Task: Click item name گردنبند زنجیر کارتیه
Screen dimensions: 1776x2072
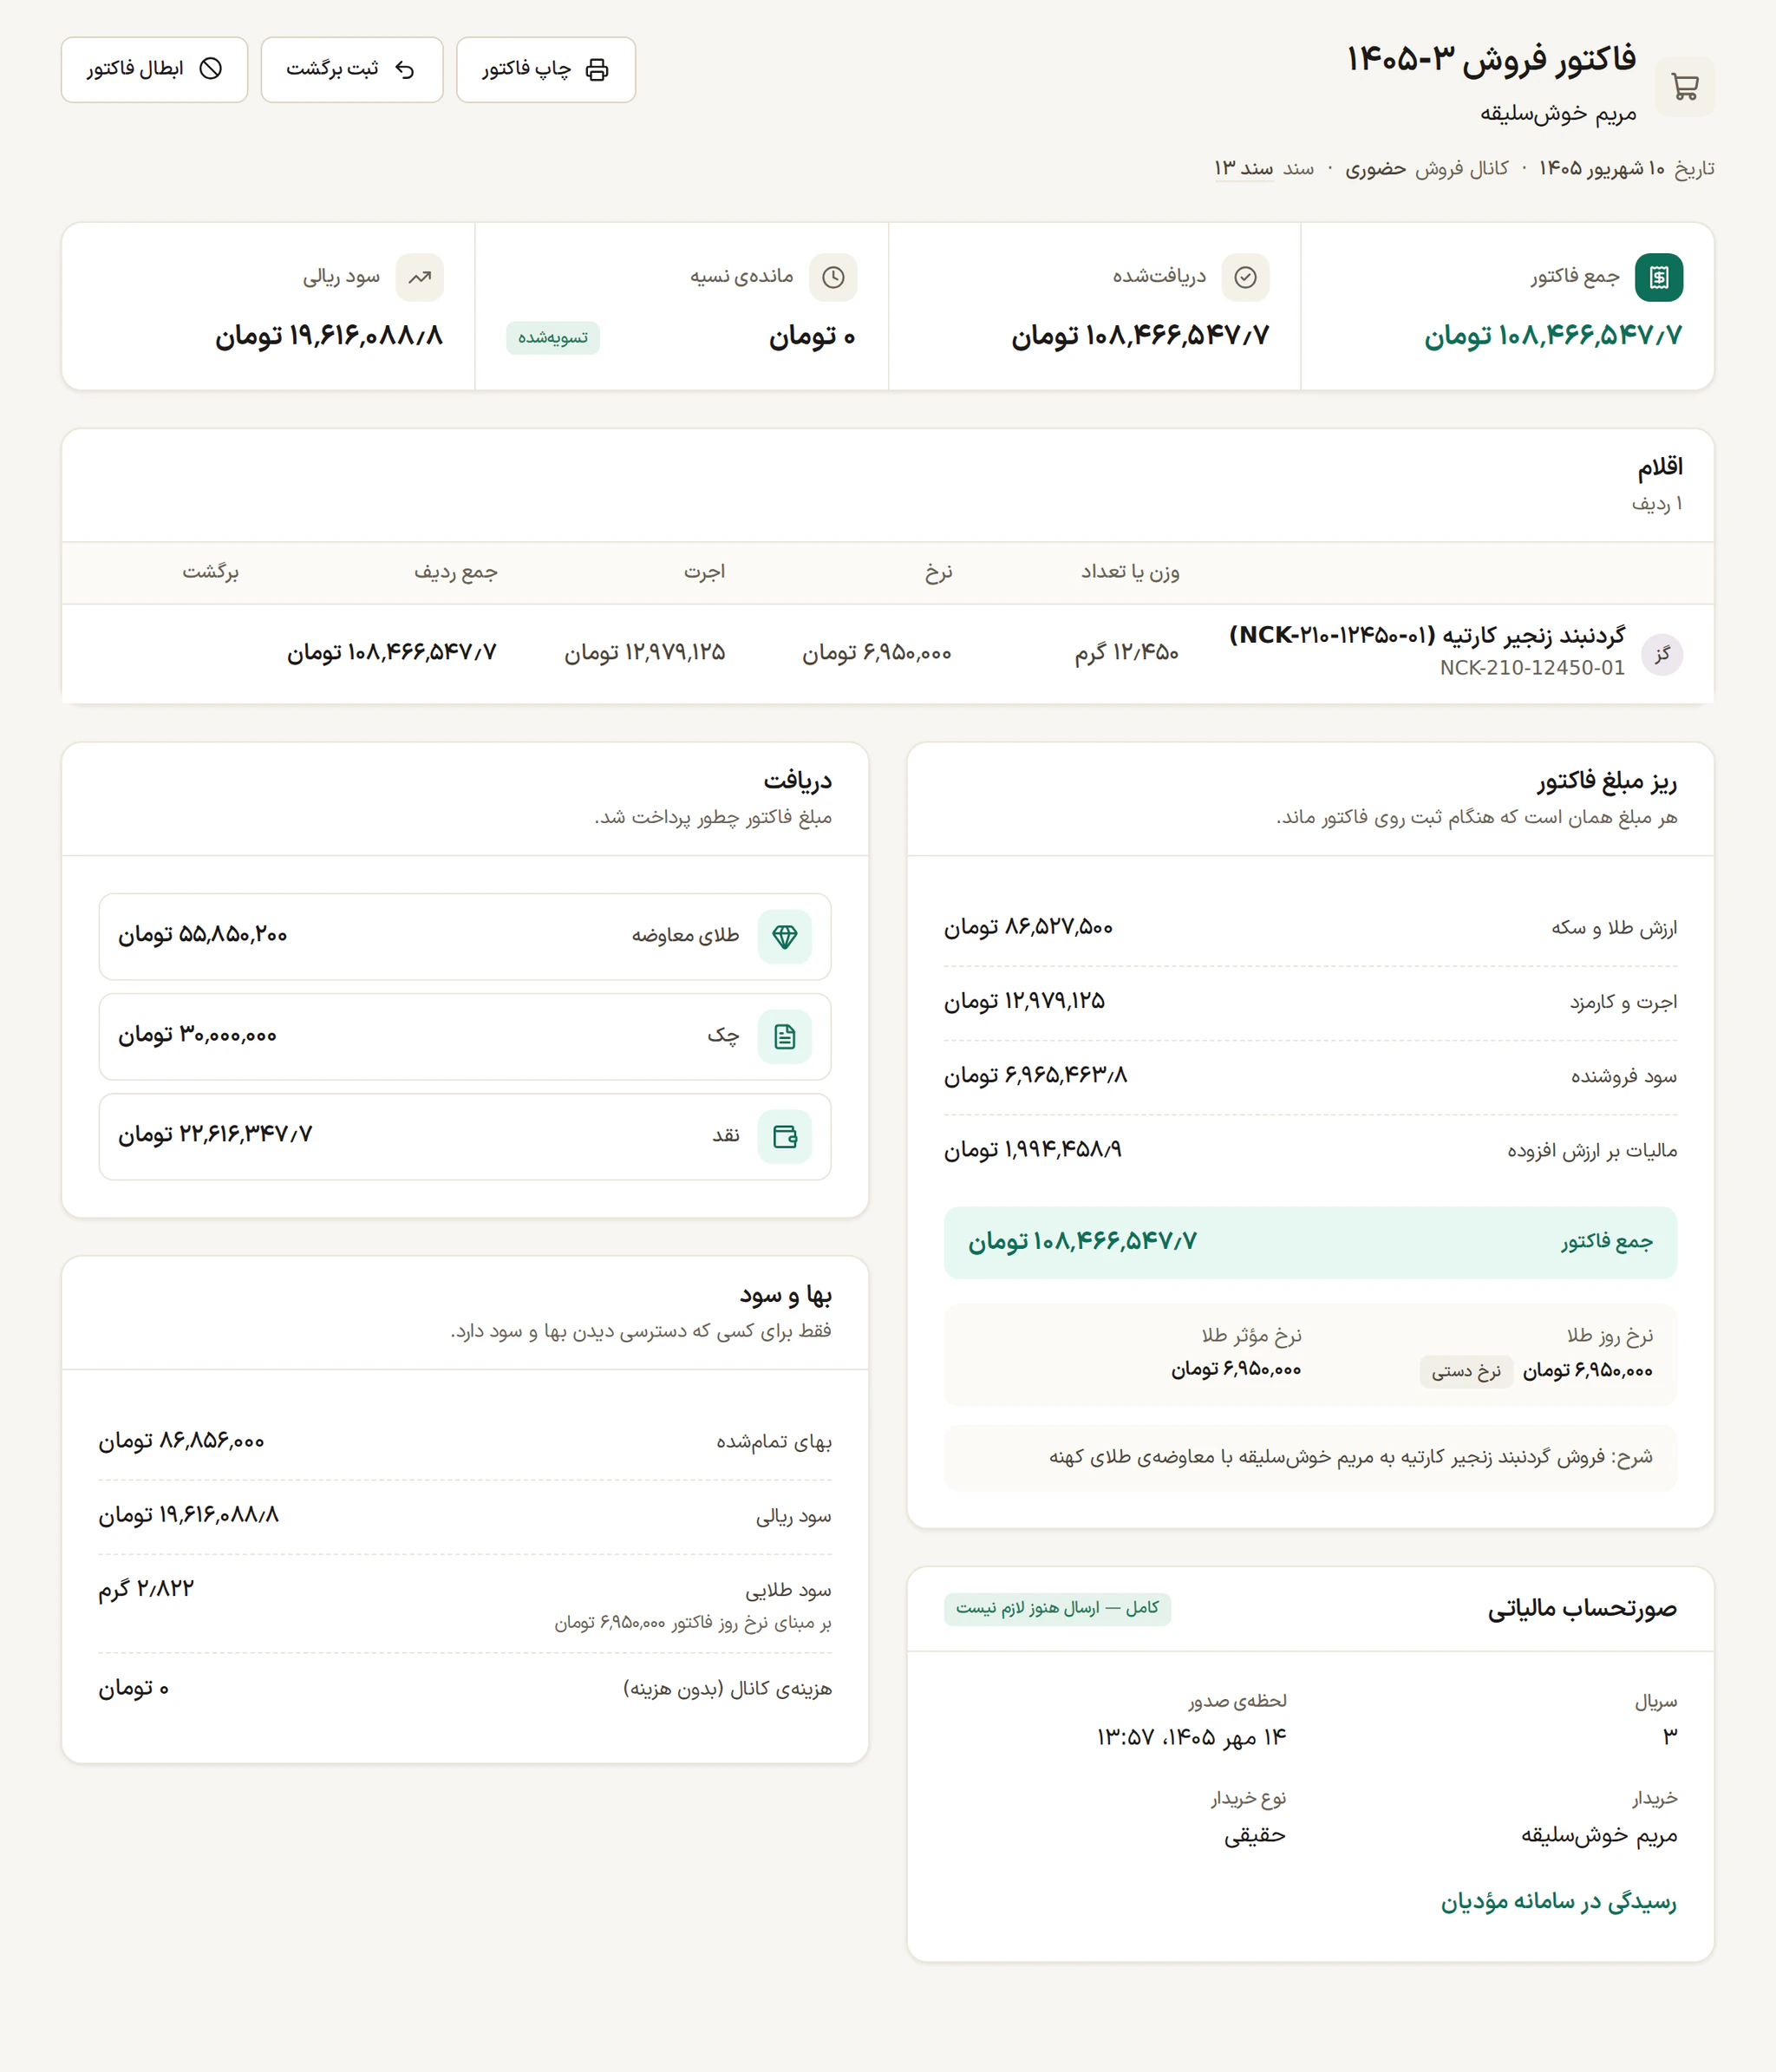Action: click(1427, 636)
